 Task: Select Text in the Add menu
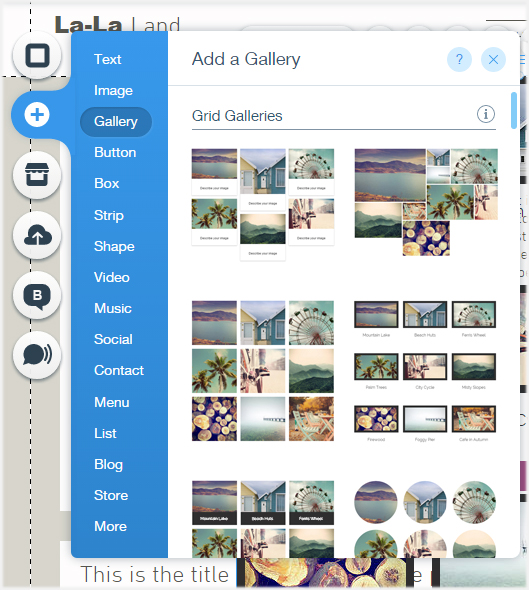click(x=108, y=59)
